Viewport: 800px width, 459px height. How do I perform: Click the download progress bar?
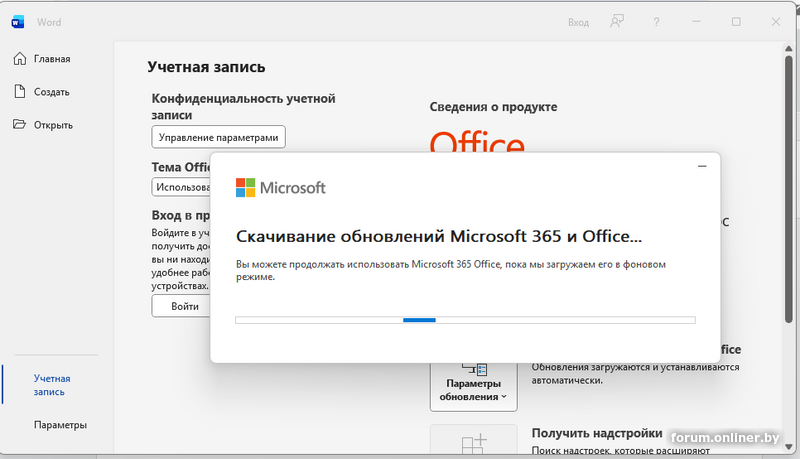[x=465, y=320]
